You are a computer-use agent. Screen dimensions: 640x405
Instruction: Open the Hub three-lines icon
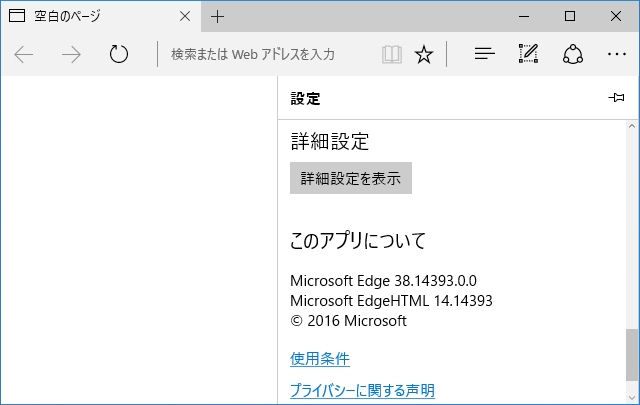484,53
